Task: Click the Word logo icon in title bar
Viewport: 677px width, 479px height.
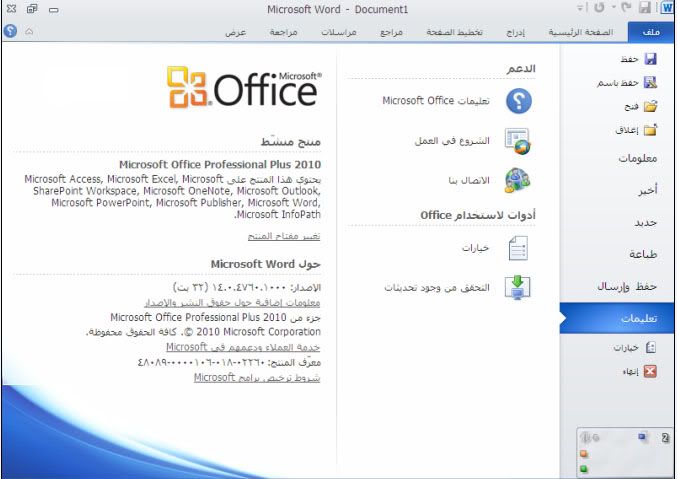Action: pos(667,8)
